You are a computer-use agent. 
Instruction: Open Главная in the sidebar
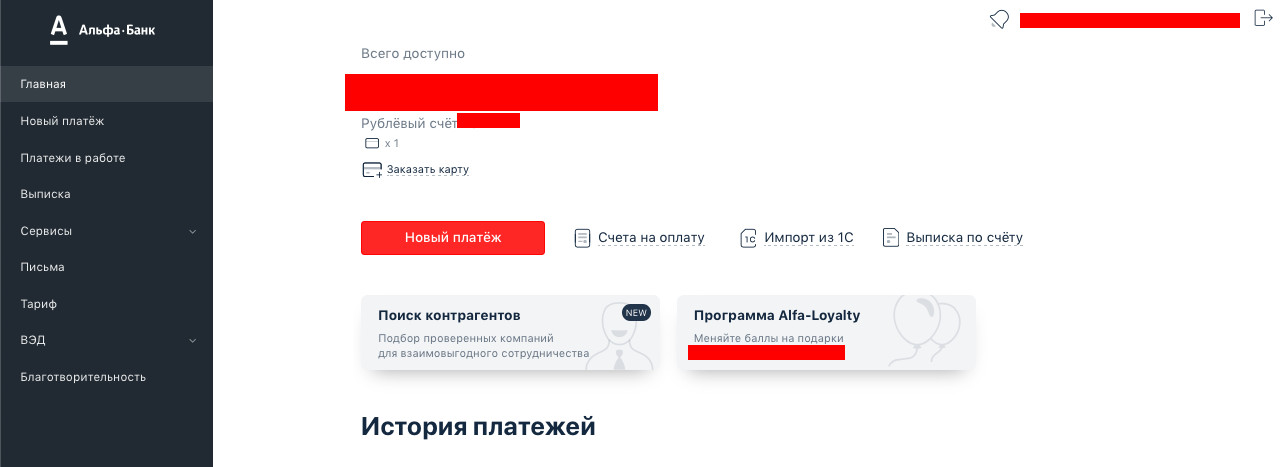click(43, 84)
